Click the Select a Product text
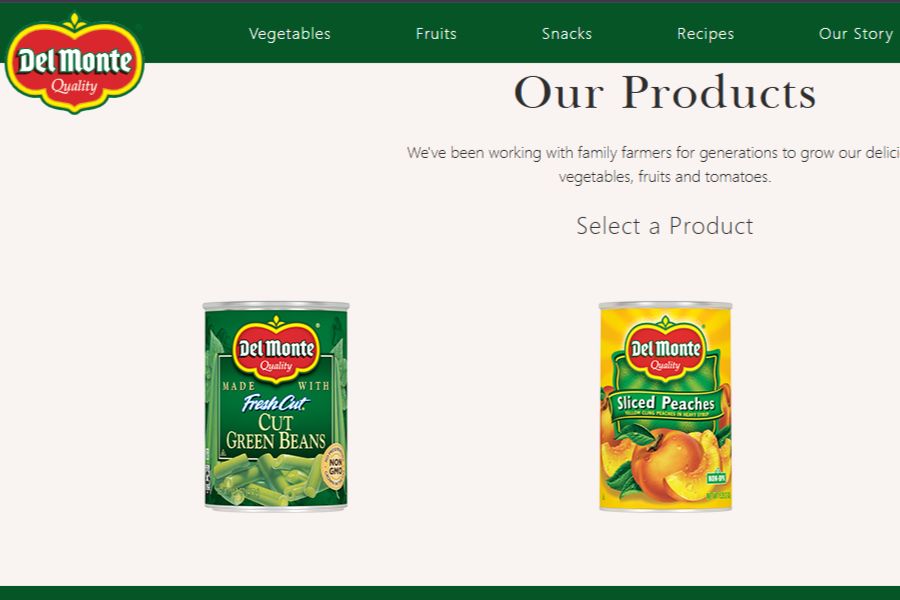This screenshot has height=600, width=900. [665, 226]
